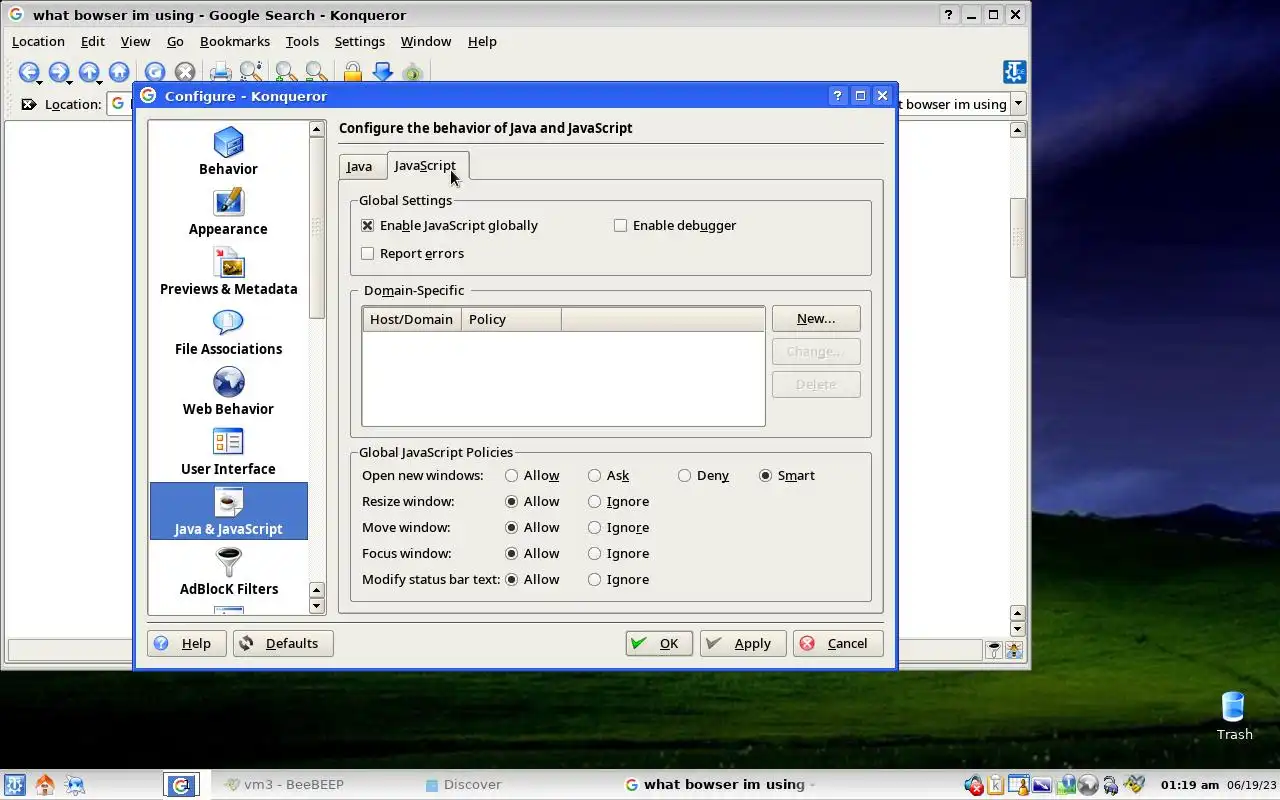Screen dimensions: 1280x800
Task: Click the dialog's What's This question icon
Action: [x=838, y=96]
